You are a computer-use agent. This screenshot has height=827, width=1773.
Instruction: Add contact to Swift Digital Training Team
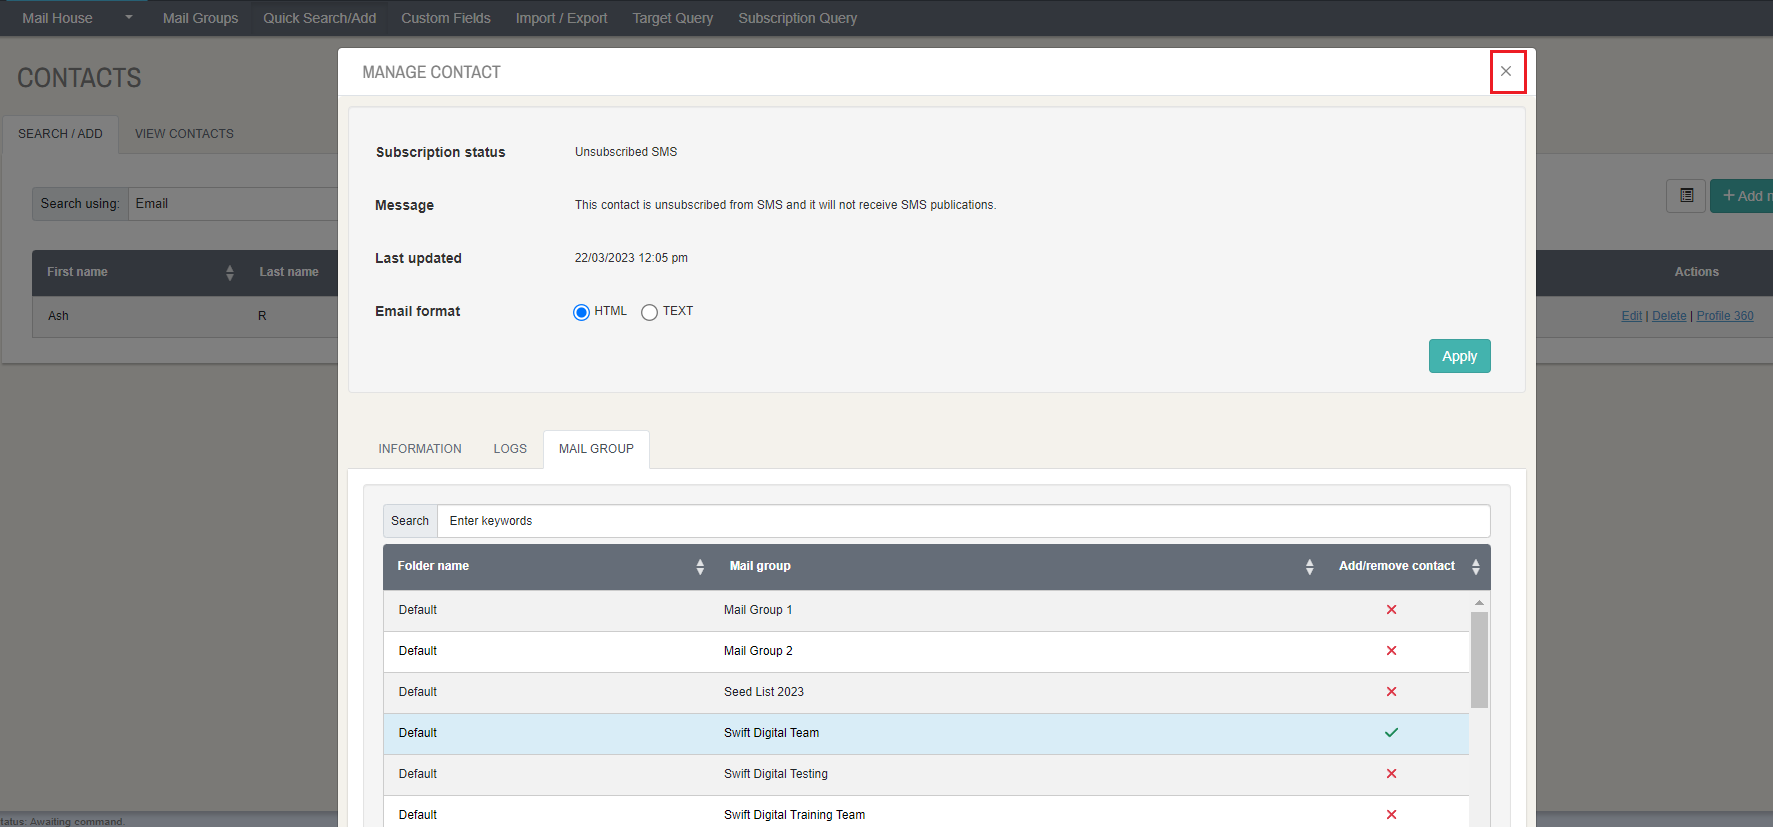1391,815
